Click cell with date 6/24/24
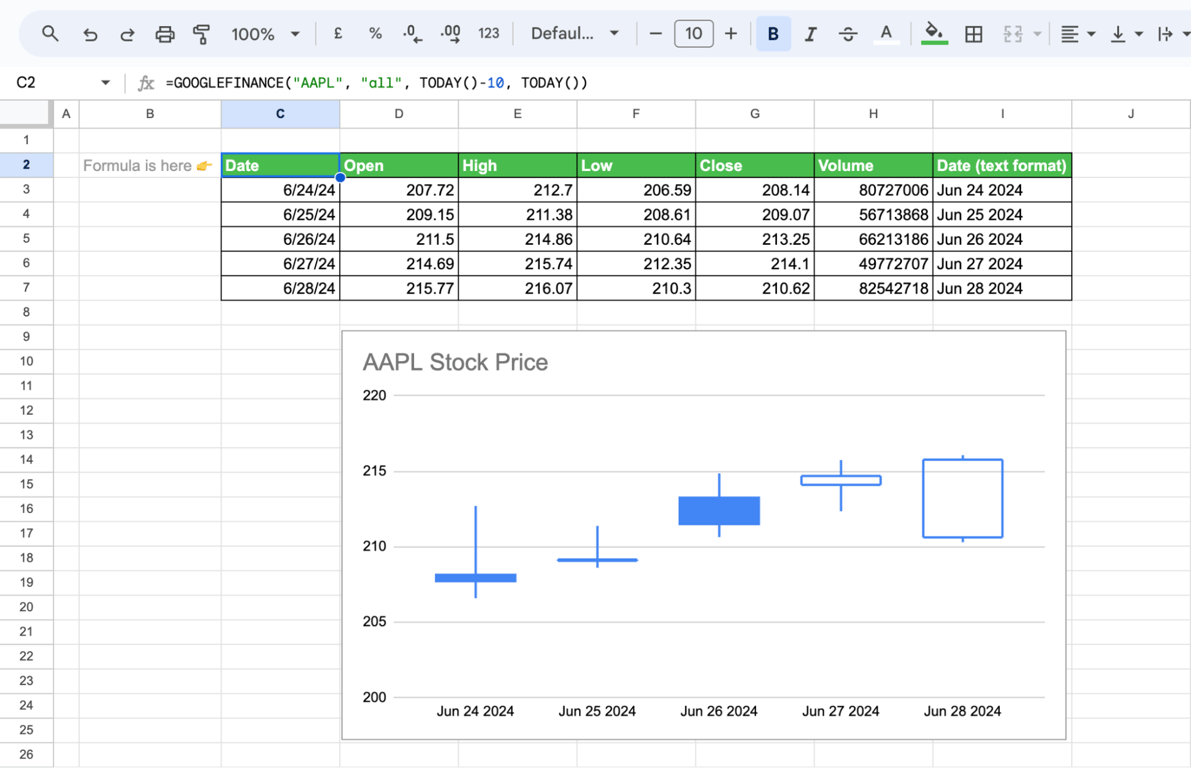 (x=280, y=190)
